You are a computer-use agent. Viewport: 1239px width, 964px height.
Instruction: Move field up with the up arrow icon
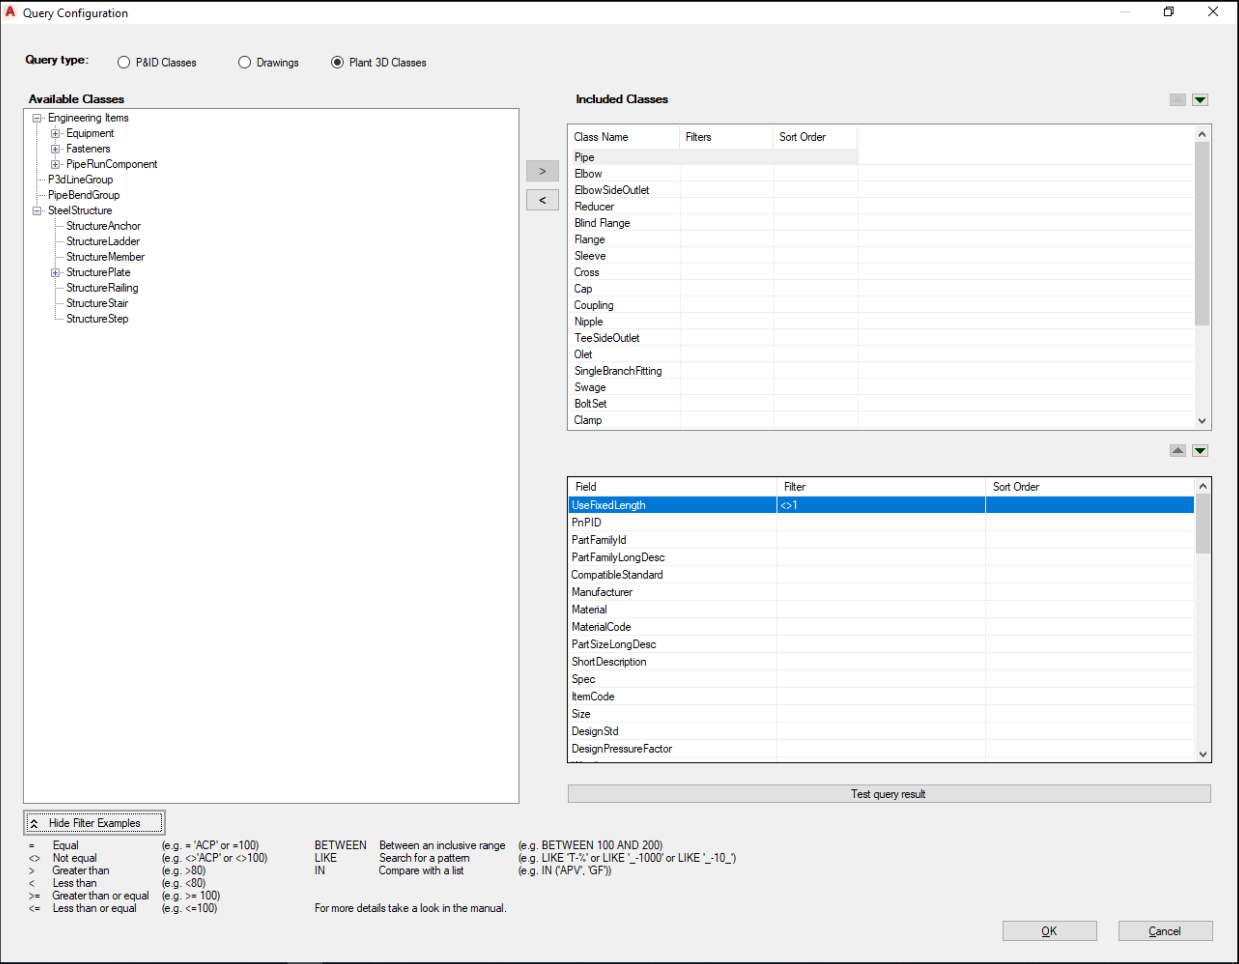[1177, 451]
